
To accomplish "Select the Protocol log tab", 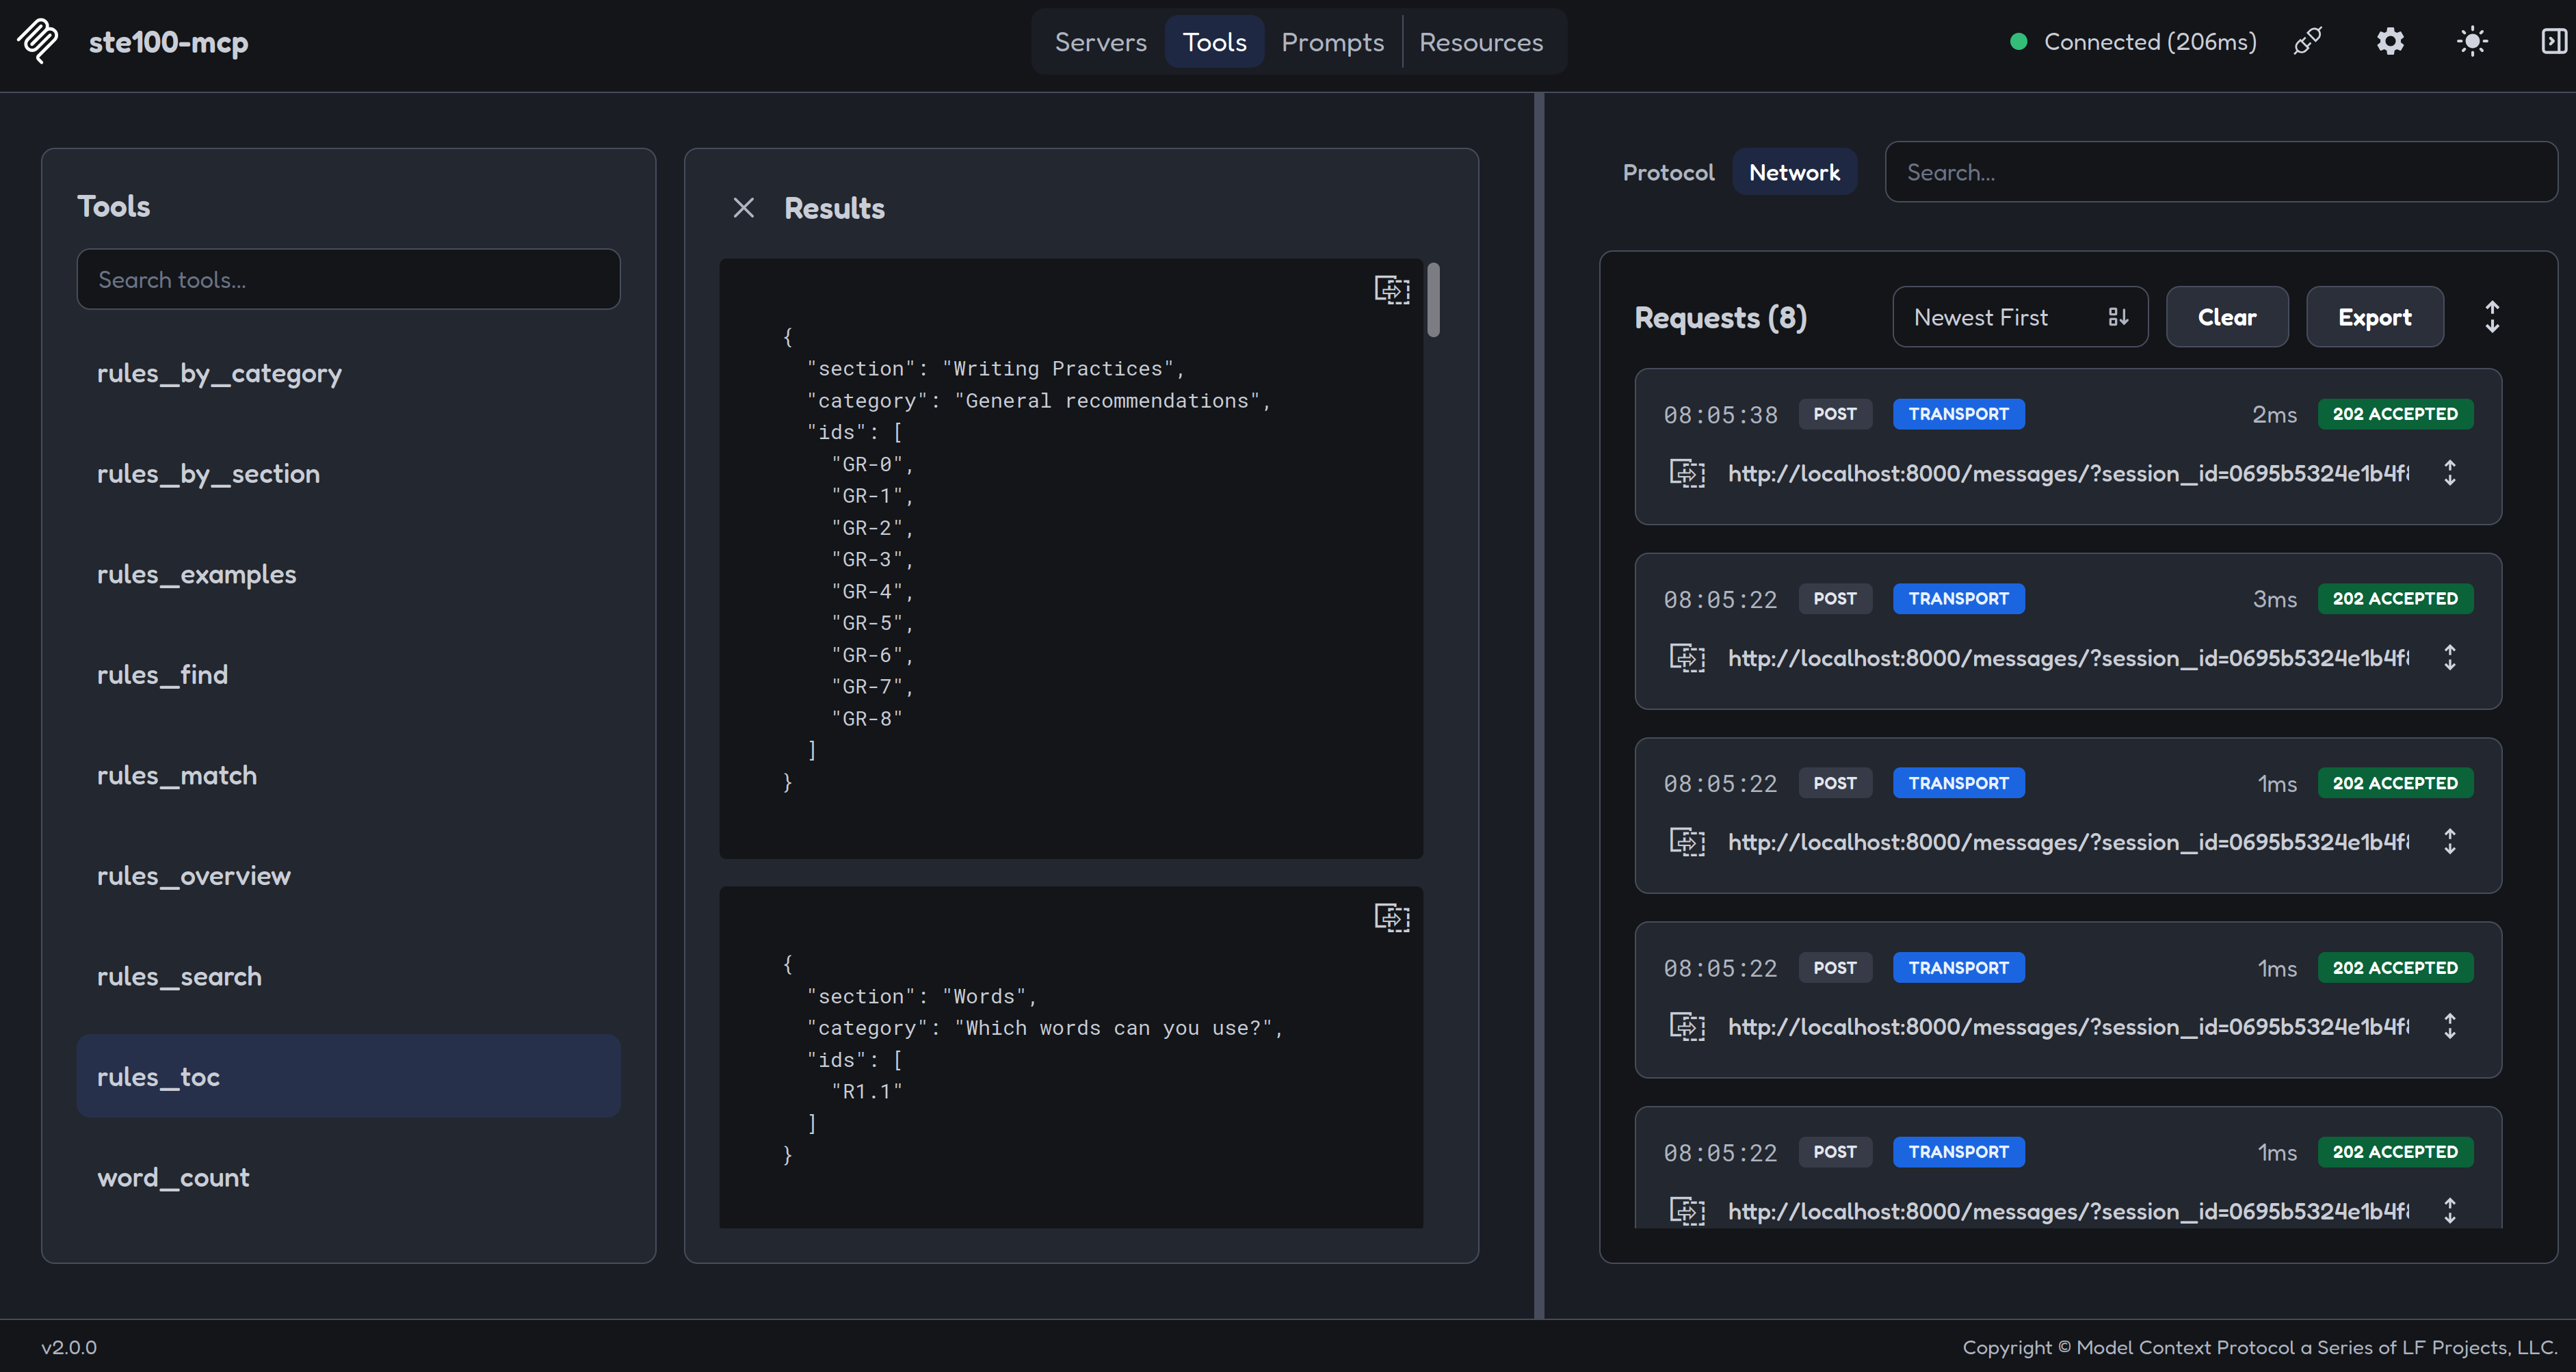I will (1668, 172).
